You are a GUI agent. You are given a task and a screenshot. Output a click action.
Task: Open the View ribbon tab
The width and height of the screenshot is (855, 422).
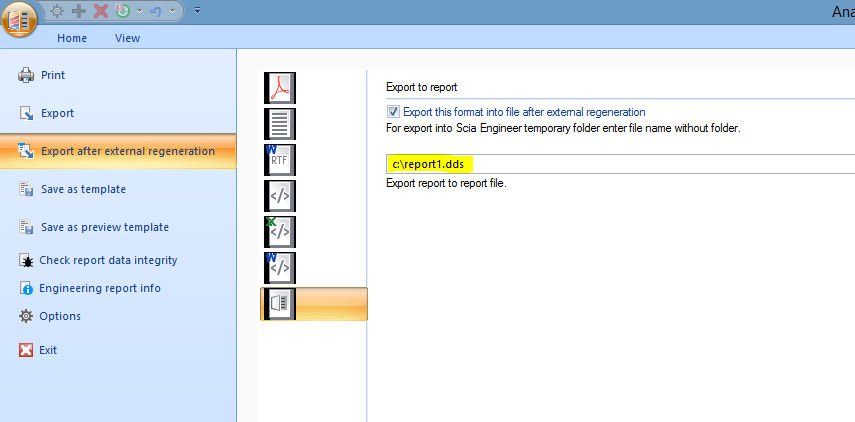127,38
